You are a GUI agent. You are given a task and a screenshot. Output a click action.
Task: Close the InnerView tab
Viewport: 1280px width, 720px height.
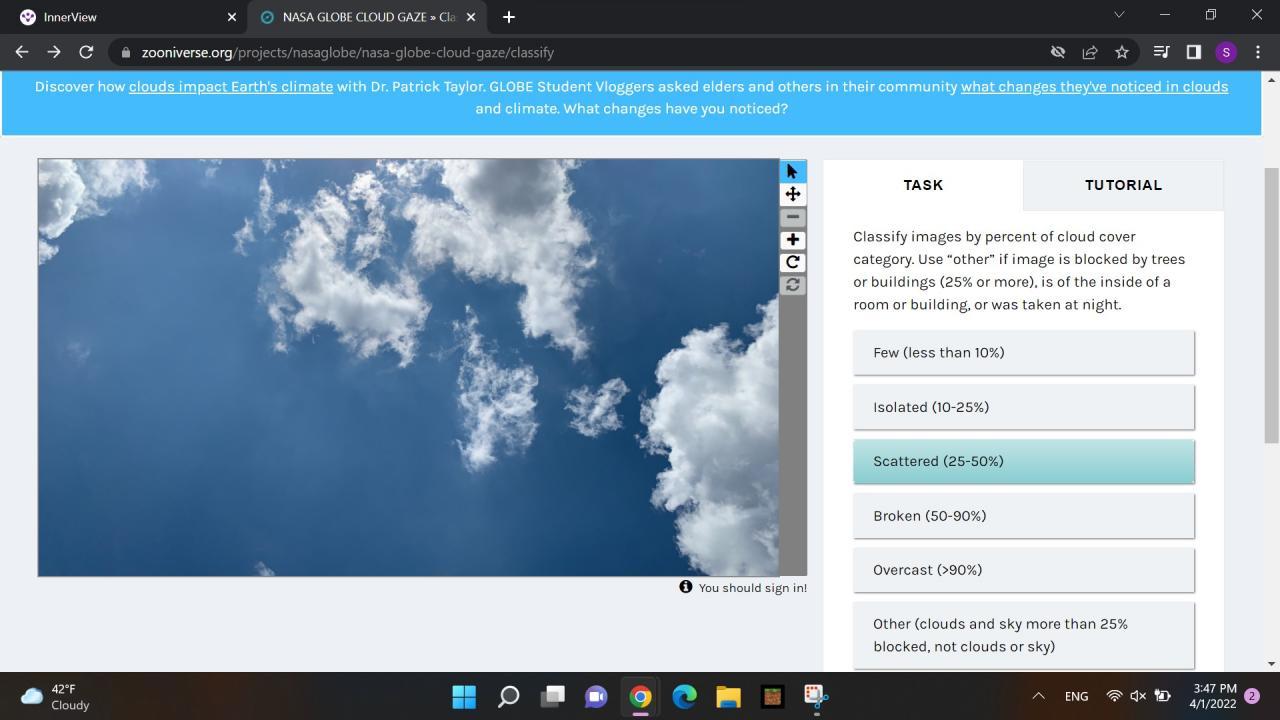click(x=232, y=17)
